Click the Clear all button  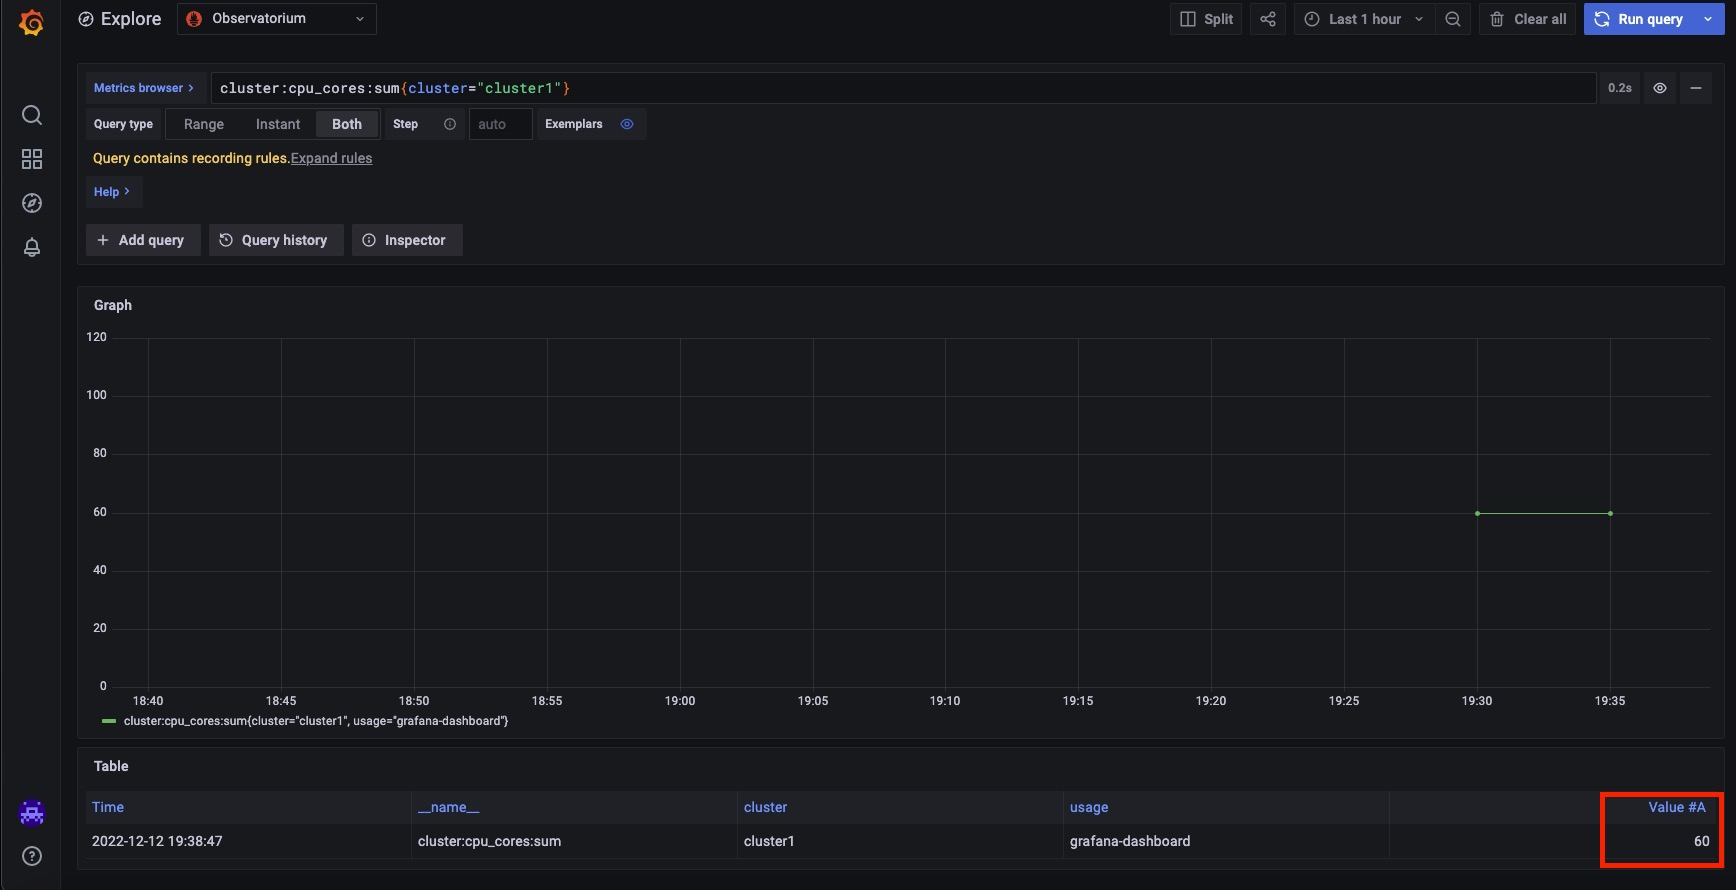click(1528, 19)
